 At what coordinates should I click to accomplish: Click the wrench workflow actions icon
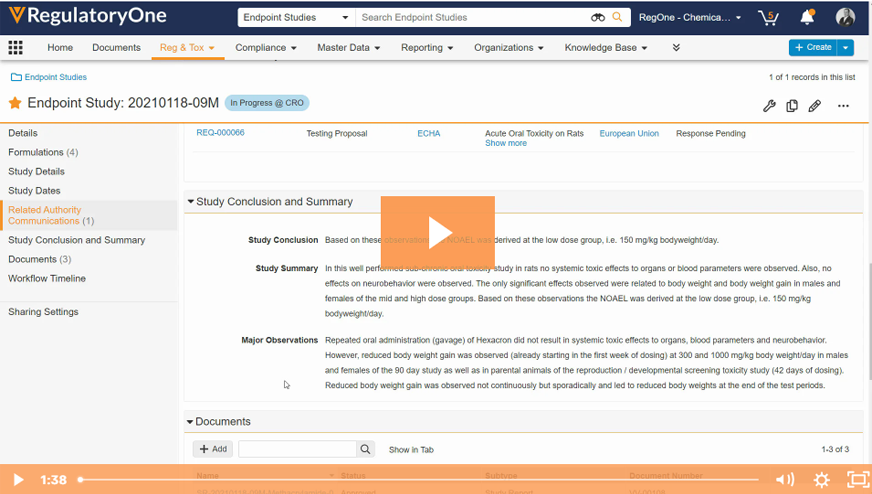769,106
